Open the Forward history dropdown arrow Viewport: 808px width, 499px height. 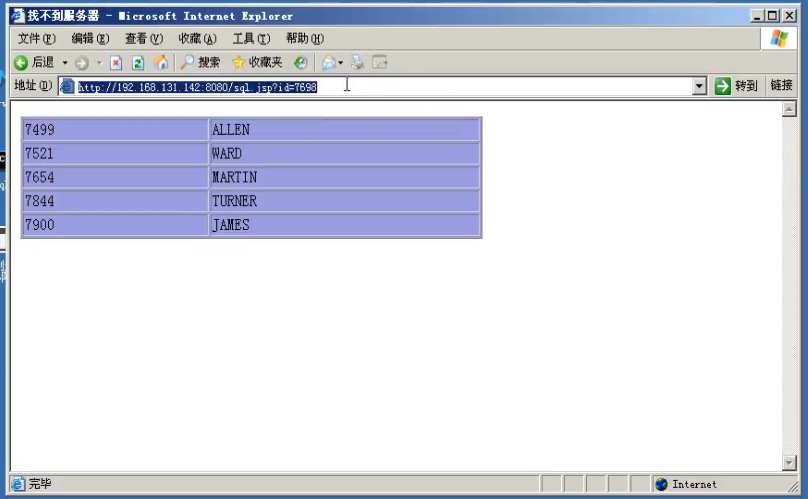point(99,63)
